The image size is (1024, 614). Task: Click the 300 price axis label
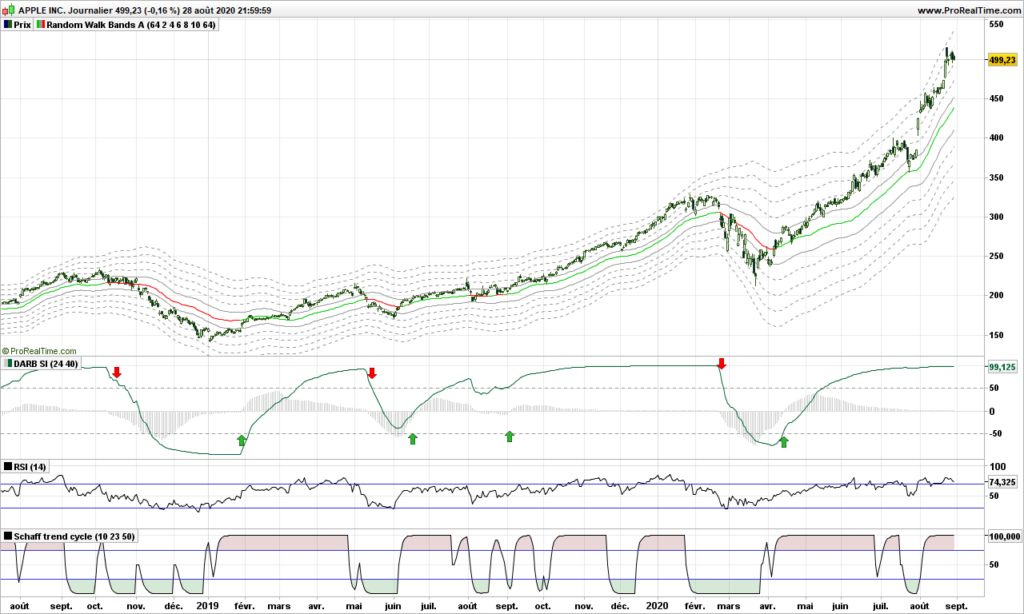coord(996,217)
